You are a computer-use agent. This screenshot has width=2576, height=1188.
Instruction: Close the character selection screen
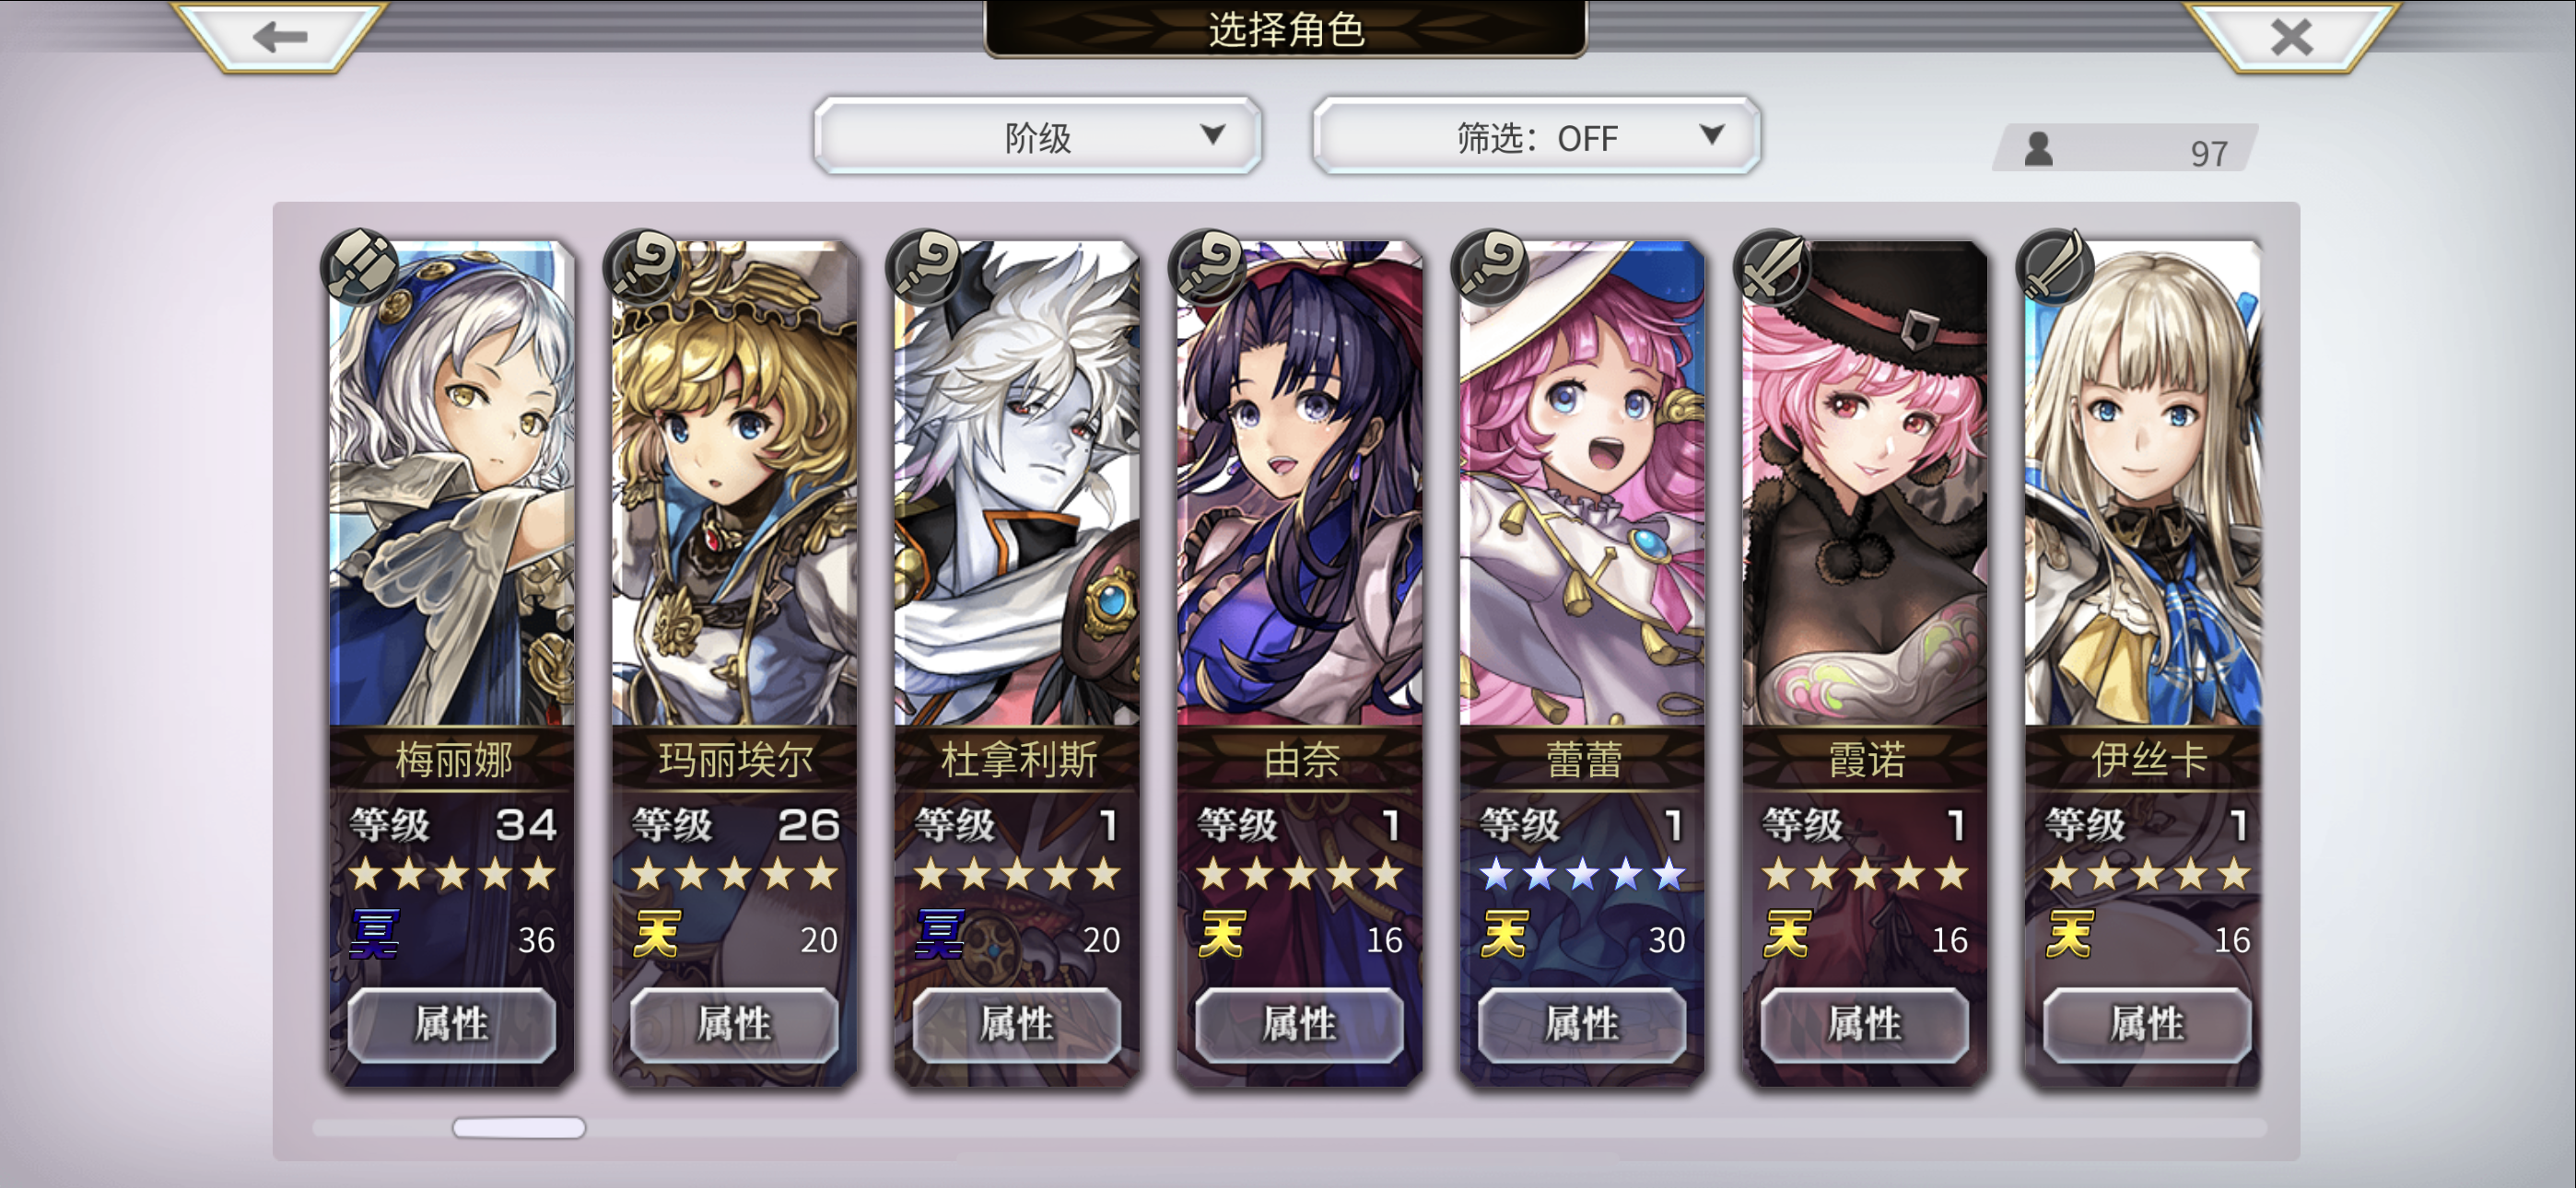point(2290,36)
